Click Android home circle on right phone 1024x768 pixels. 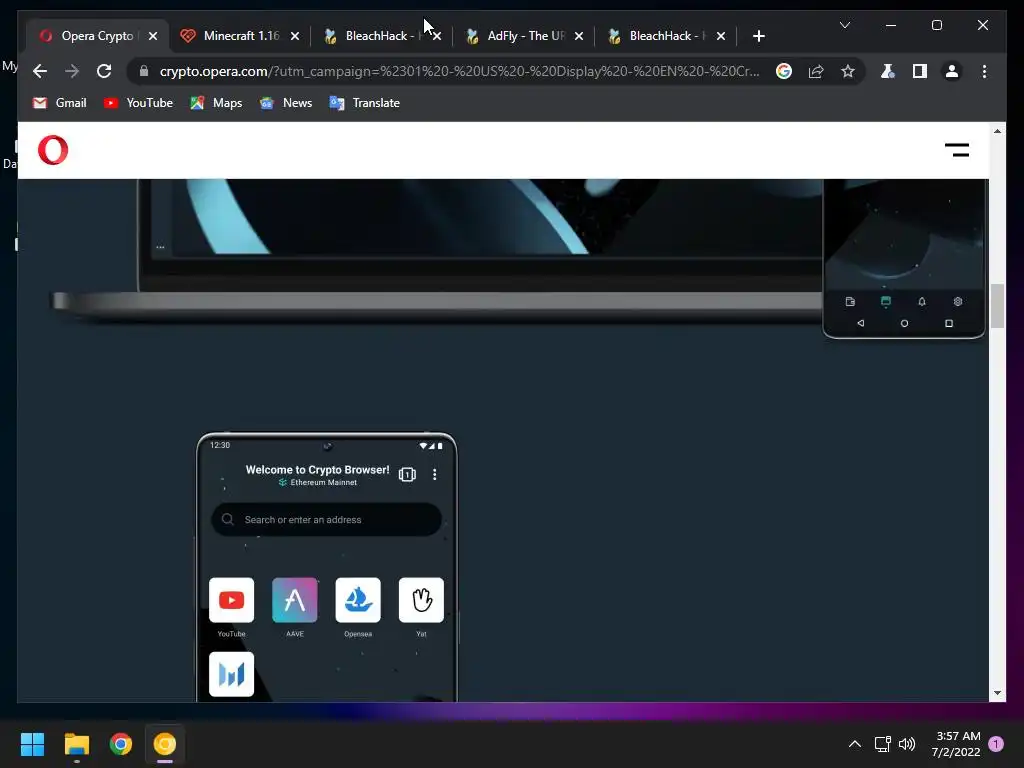(904, 323)
